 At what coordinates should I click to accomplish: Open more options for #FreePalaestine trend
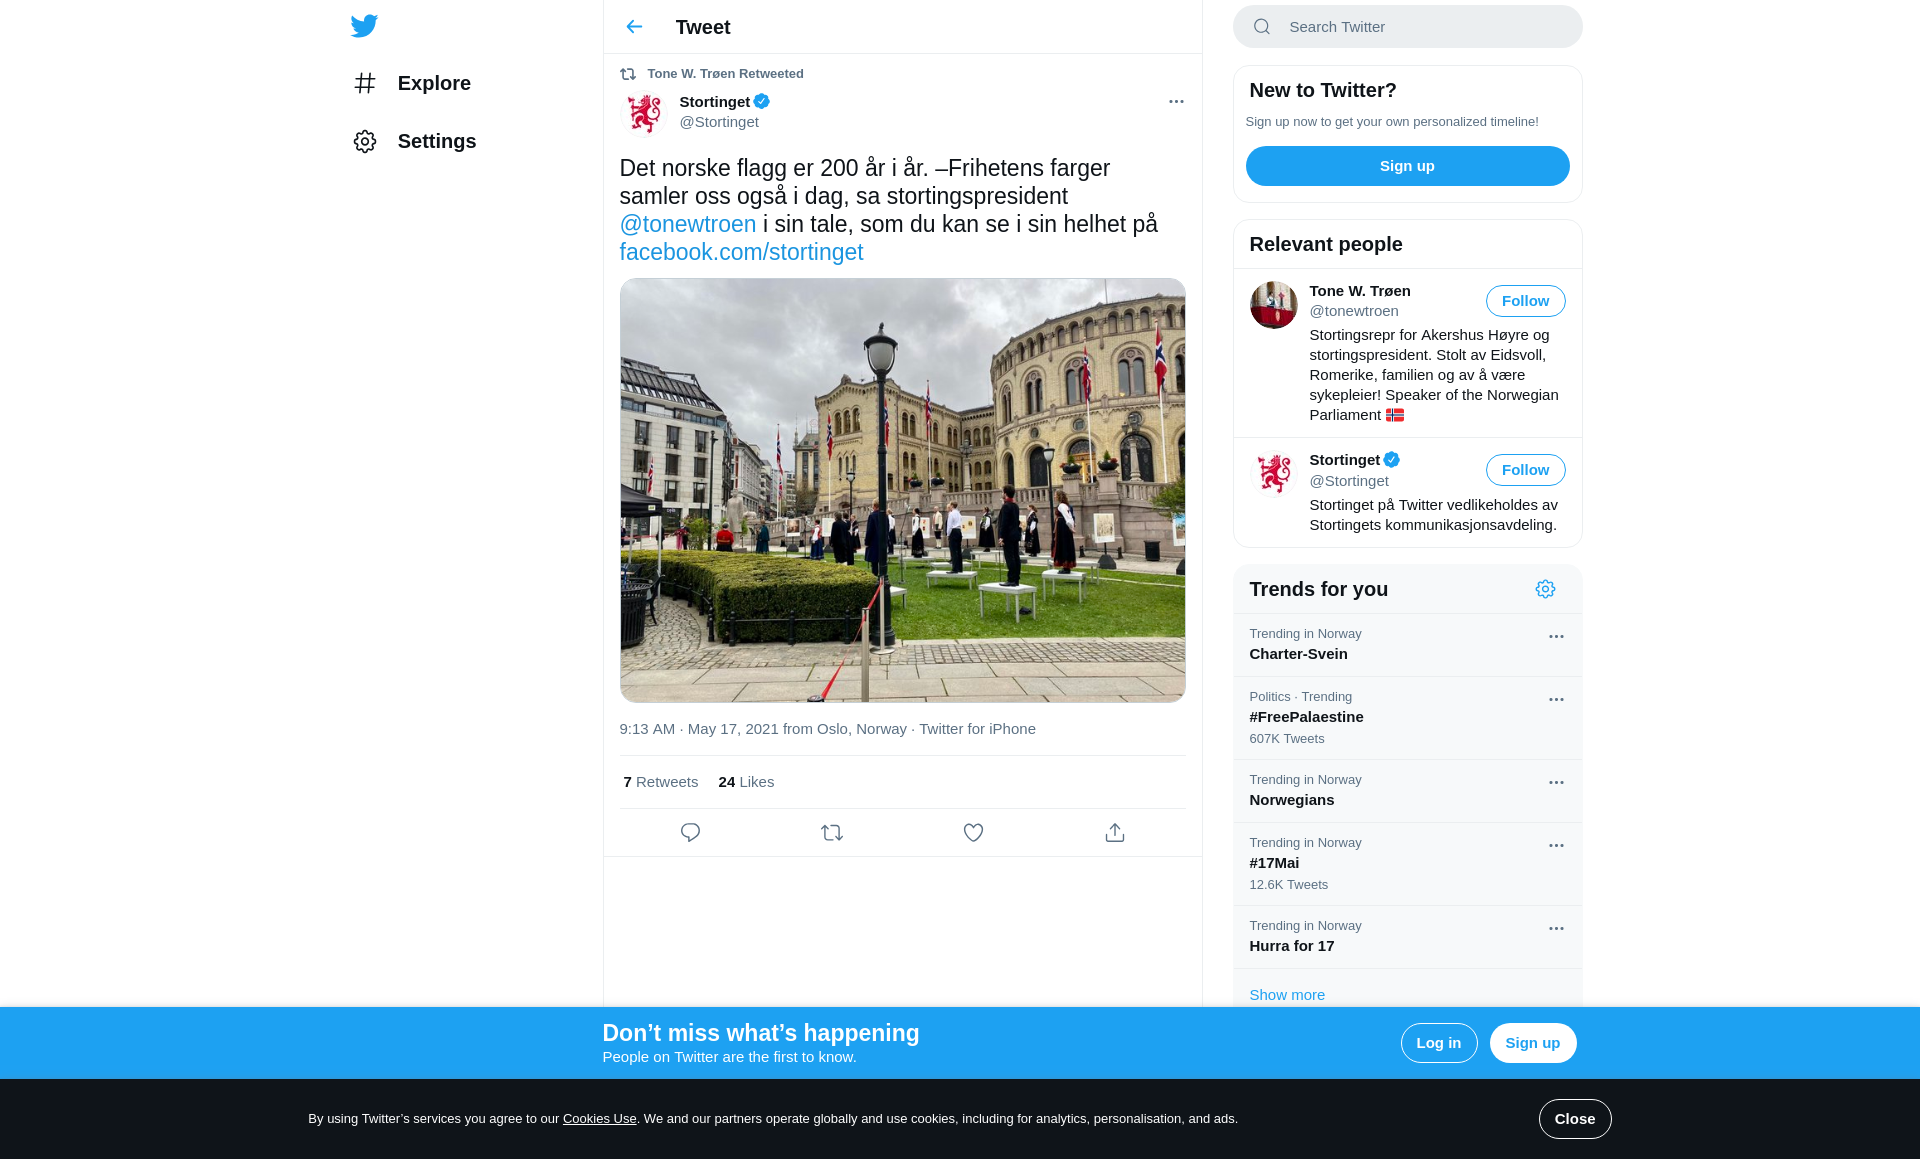tap(1556, 700)
